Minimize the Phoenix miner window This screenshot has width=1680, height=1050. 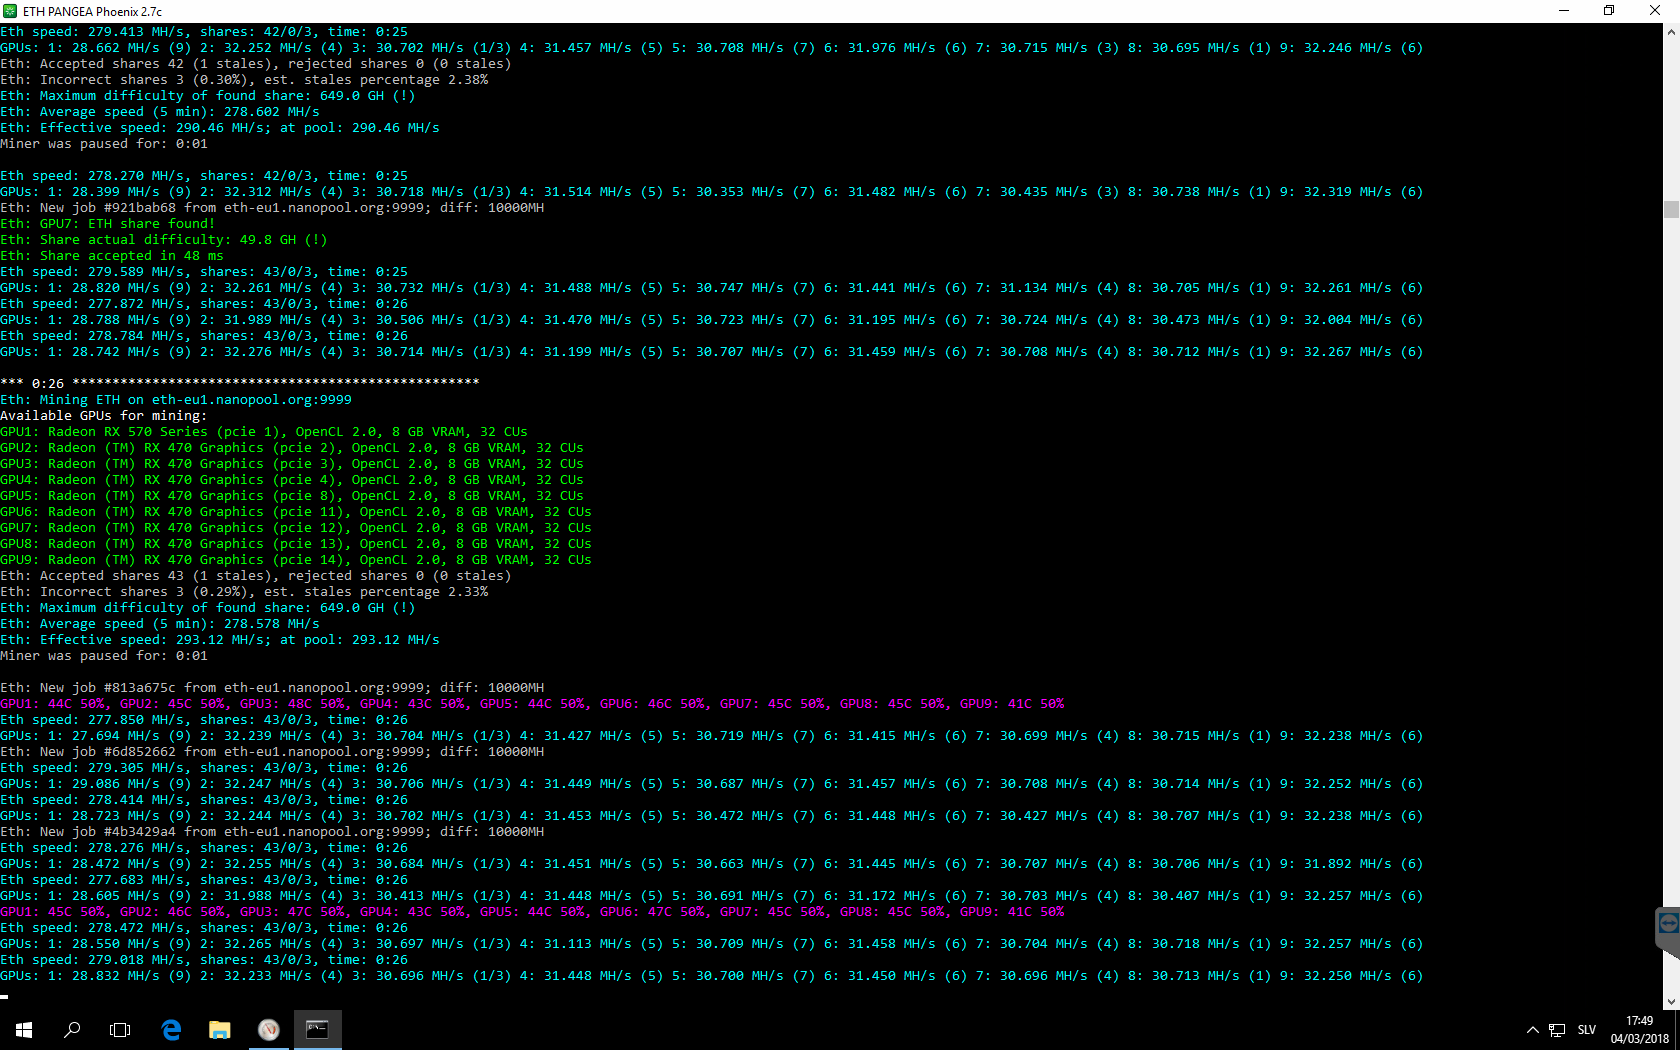1564,11
